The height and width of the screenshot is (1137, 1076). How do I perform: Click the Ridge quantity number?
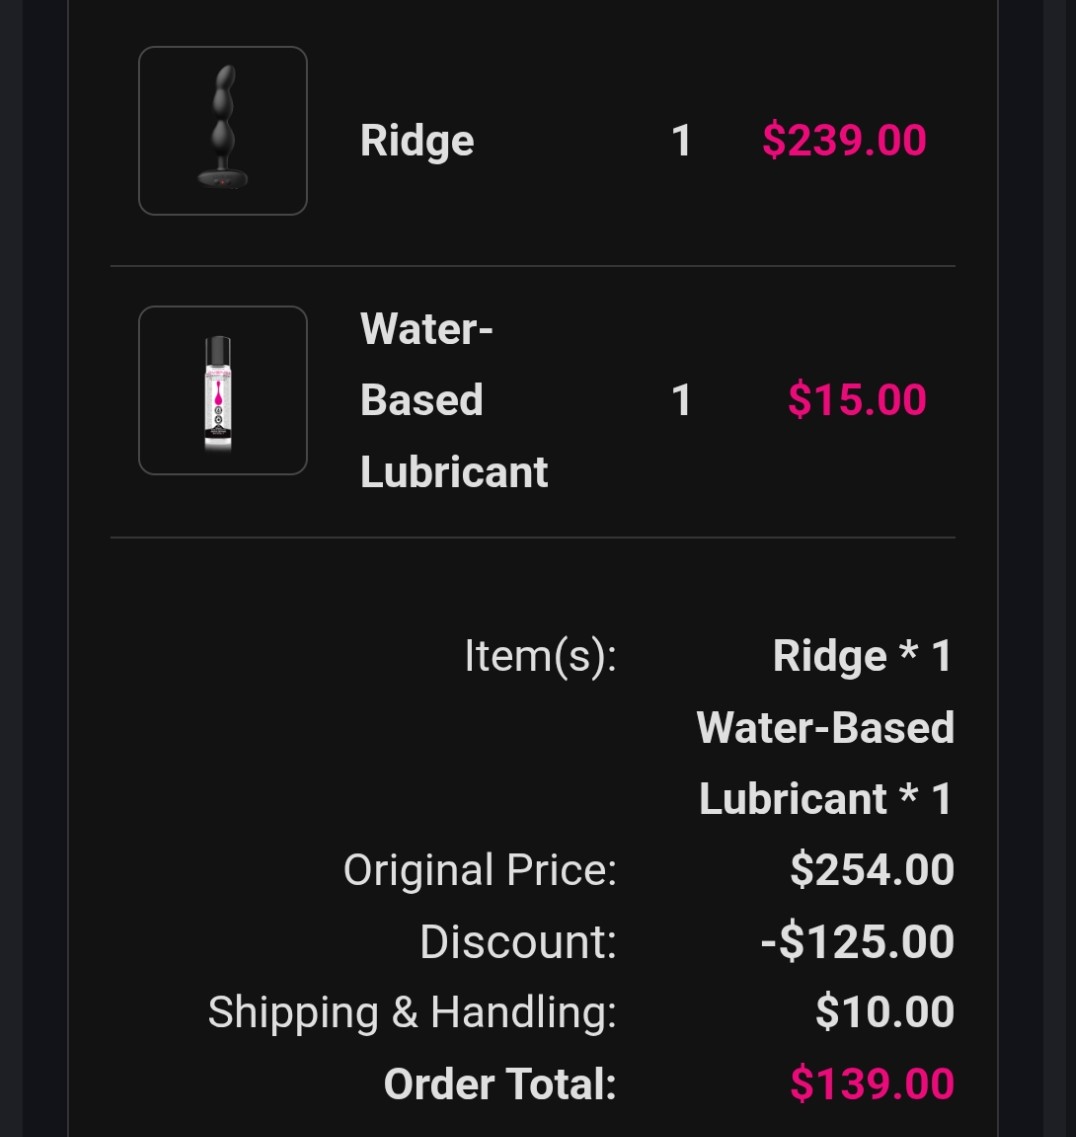[681, 140]
